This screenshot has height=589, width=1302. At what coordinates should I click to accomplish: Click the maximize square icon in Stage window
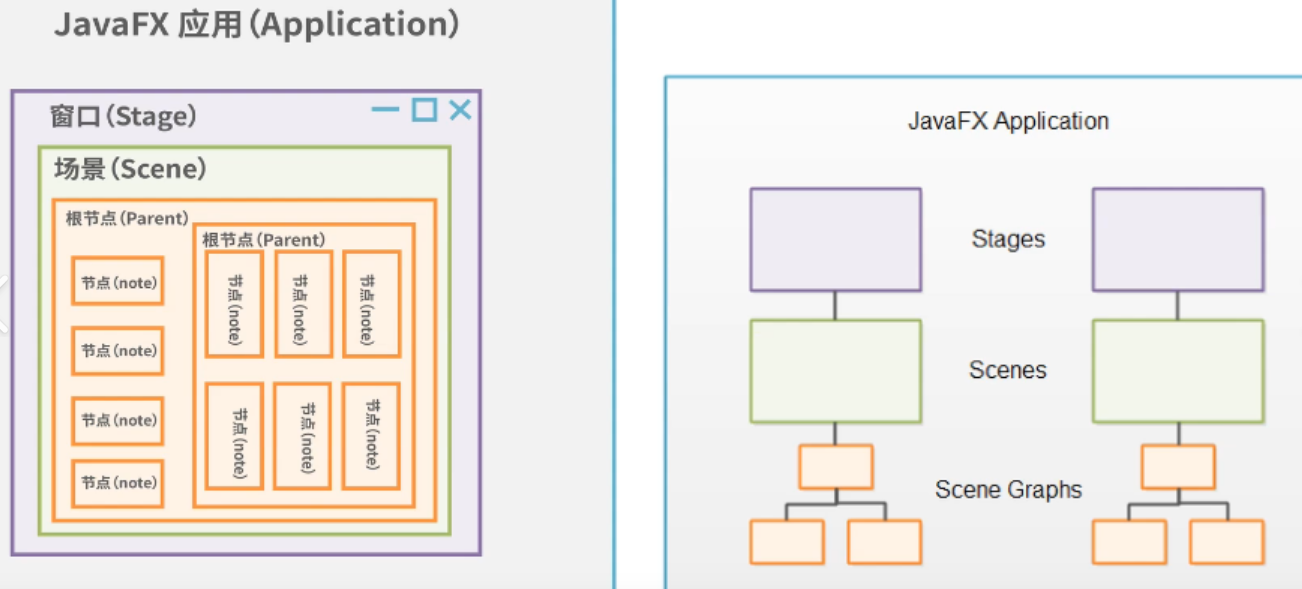click(425, 110)
